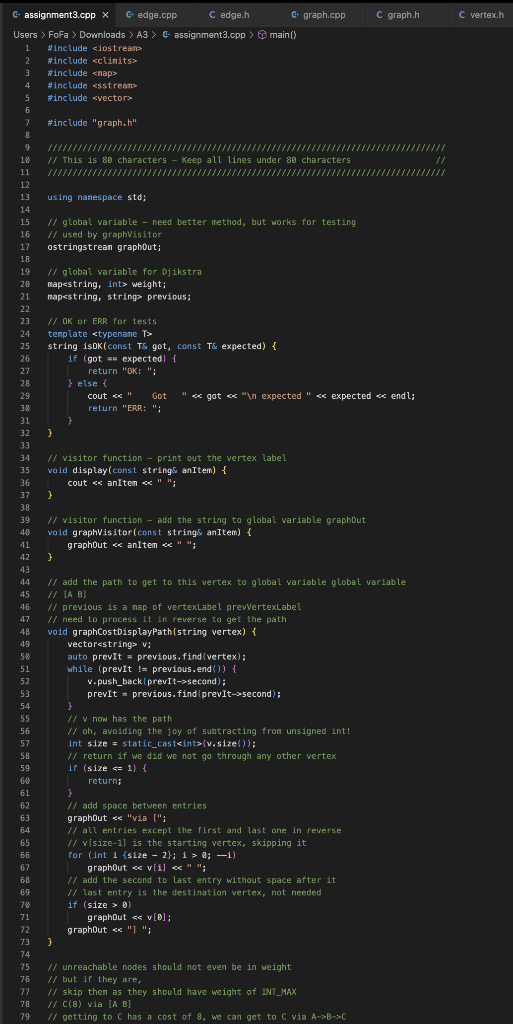Click on 'vector<string> v;' line

110,644
